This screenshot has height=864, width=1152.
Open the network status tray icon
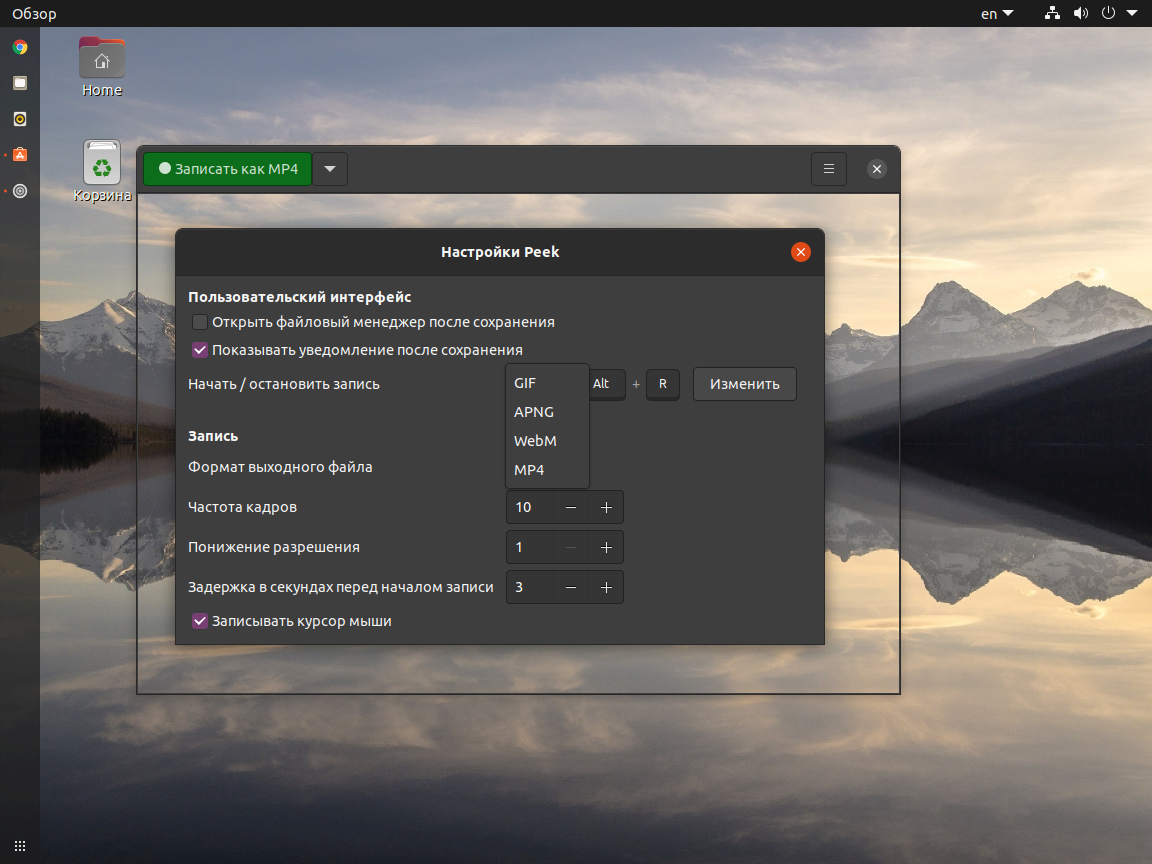pos(1052,14)
